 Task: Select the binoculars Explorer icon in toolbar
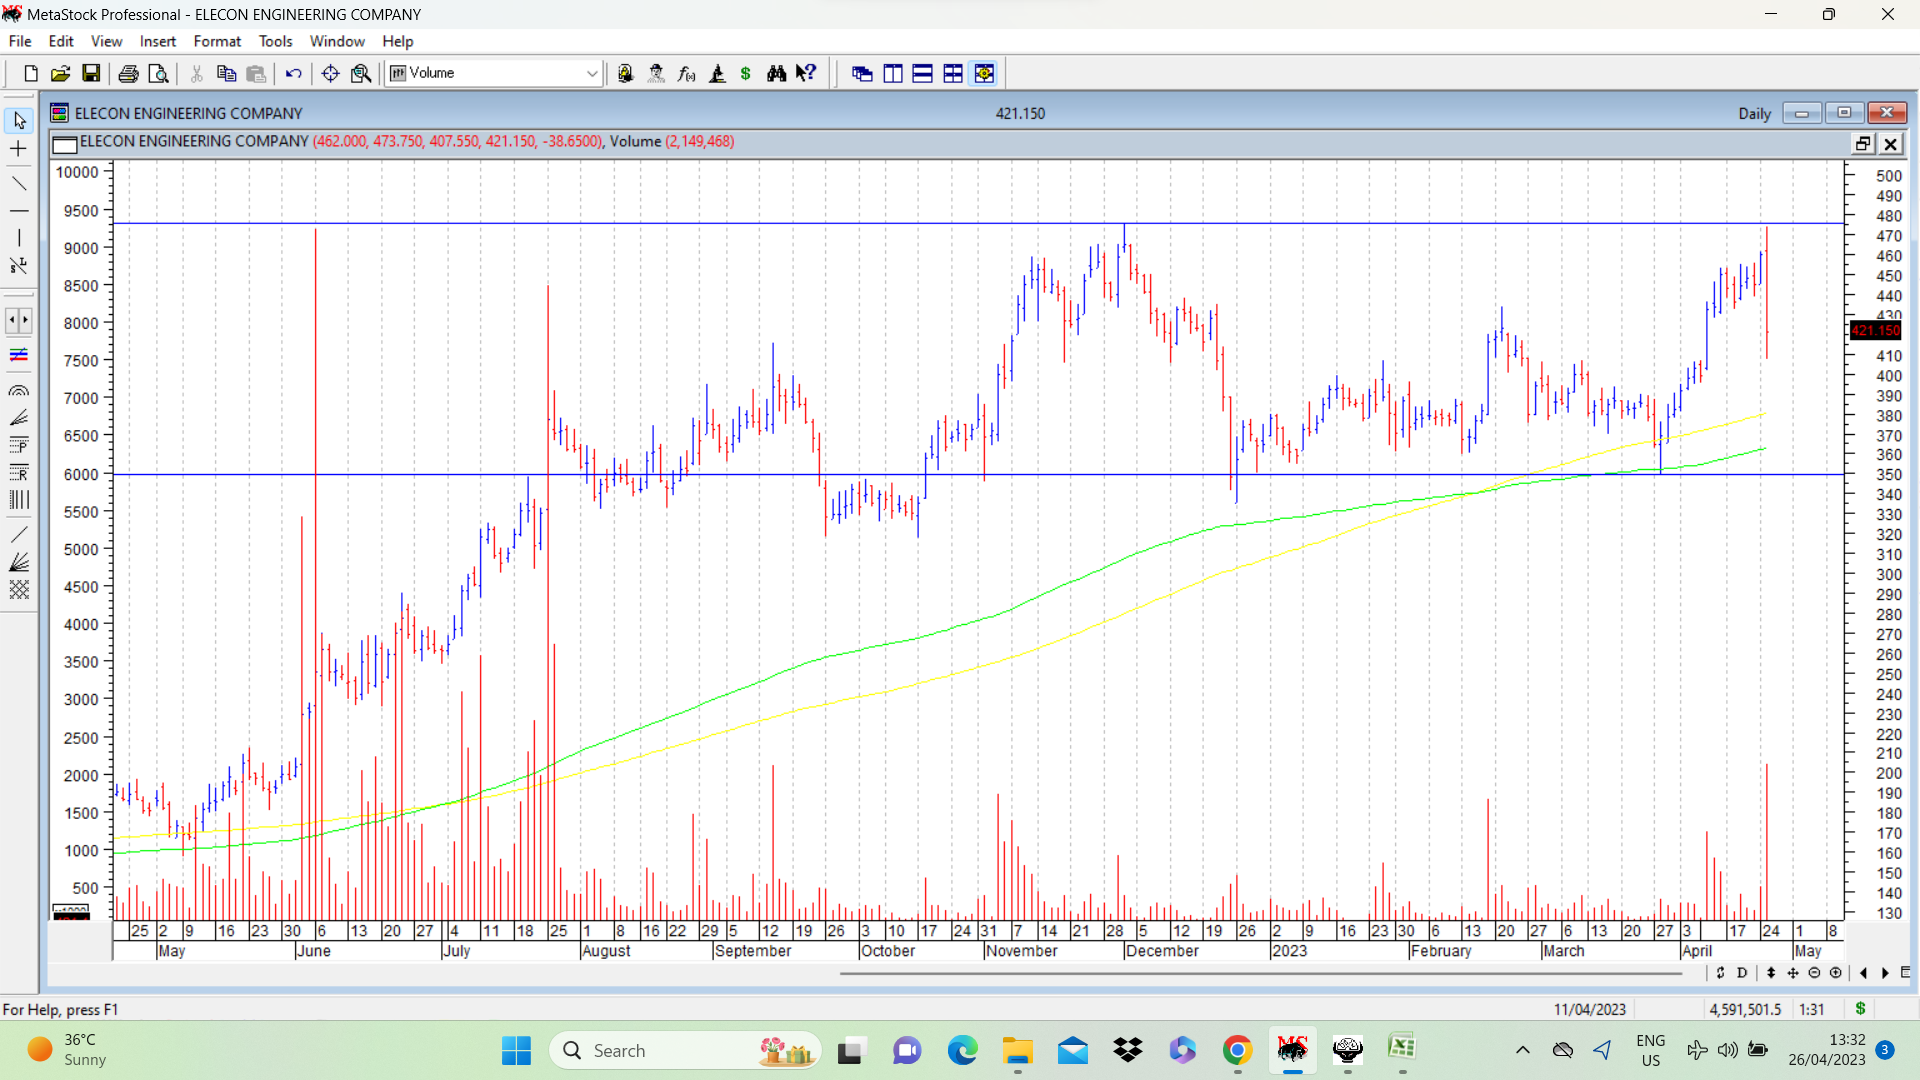[x=776, y=73]
